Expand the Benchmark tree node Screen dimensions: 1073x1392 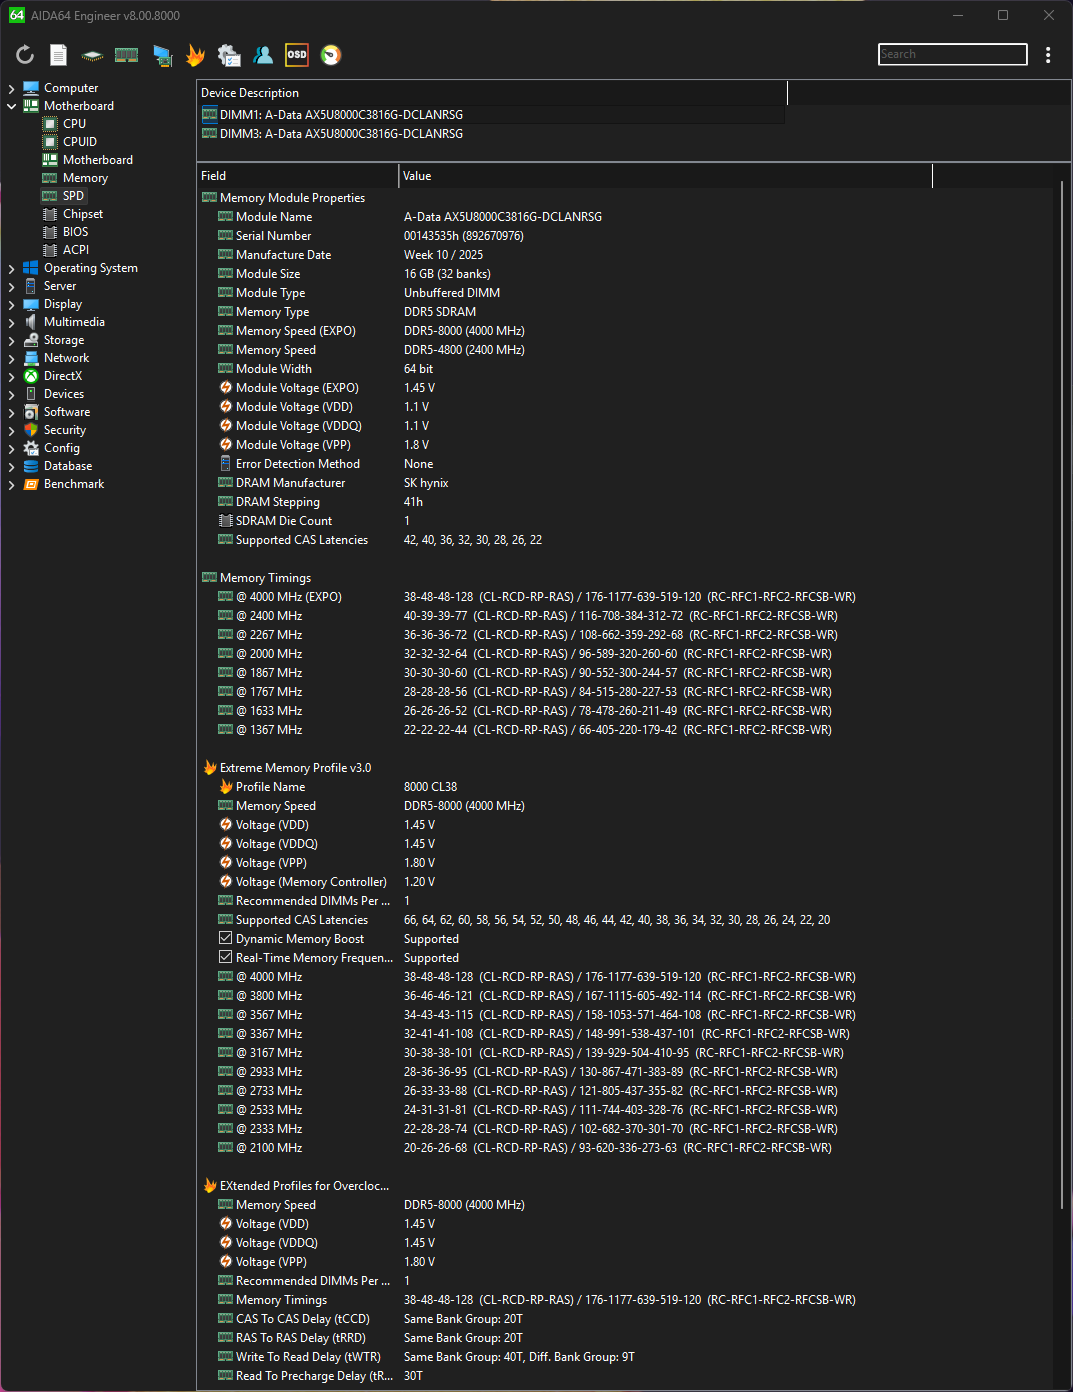(x=11, y=484)
